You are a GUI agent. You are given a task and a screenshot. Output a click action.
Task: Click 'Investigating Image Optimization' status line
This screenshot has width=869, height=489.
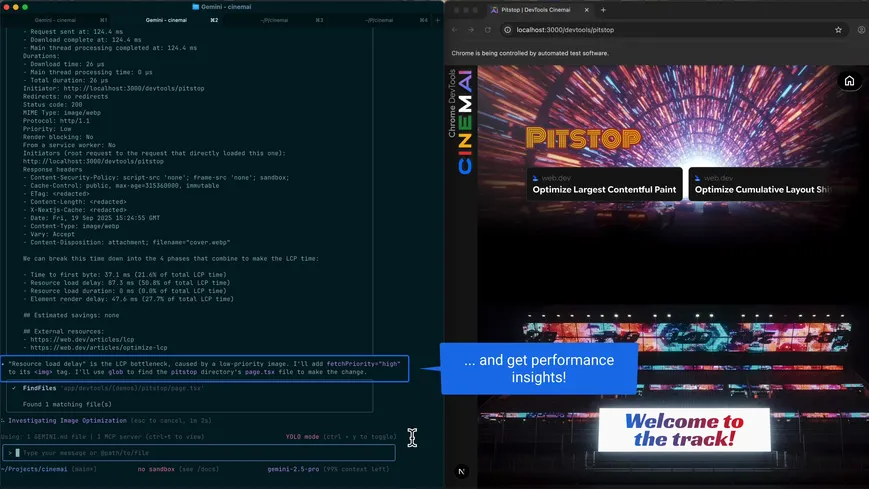[67, 421]
